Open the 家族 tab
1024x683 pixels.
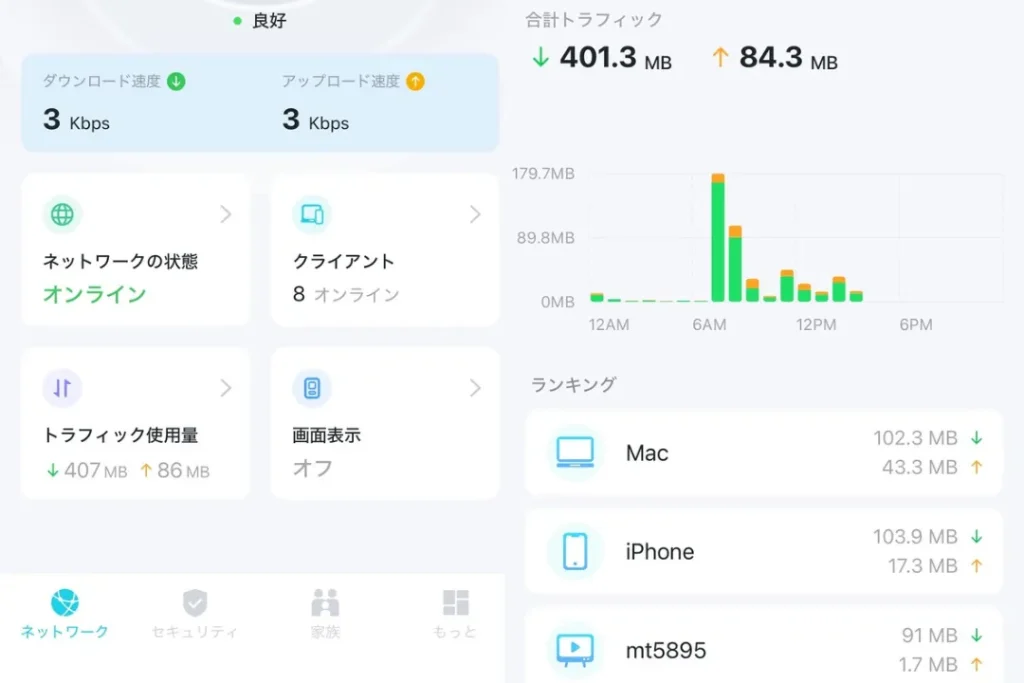[325, 613]
